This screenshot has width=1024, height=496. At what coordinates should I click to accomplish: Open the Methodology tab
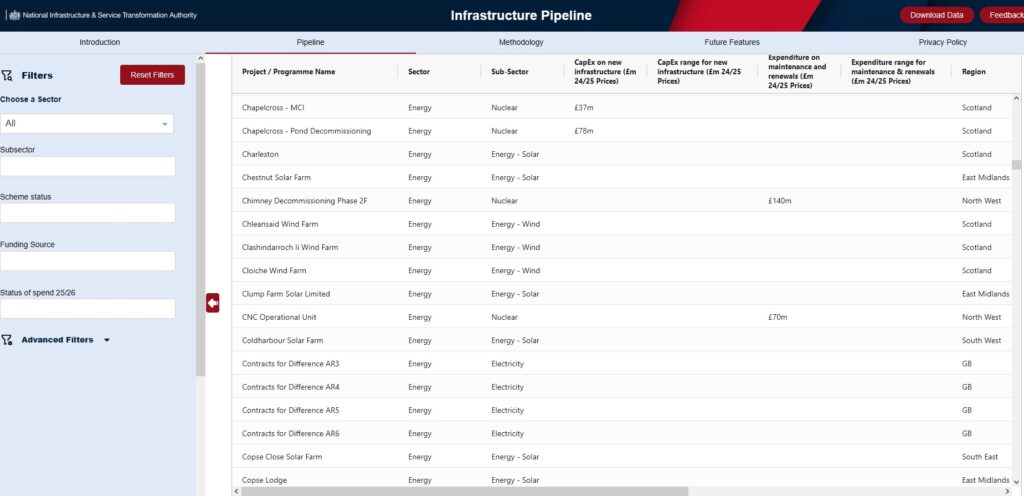coord(521,42)
